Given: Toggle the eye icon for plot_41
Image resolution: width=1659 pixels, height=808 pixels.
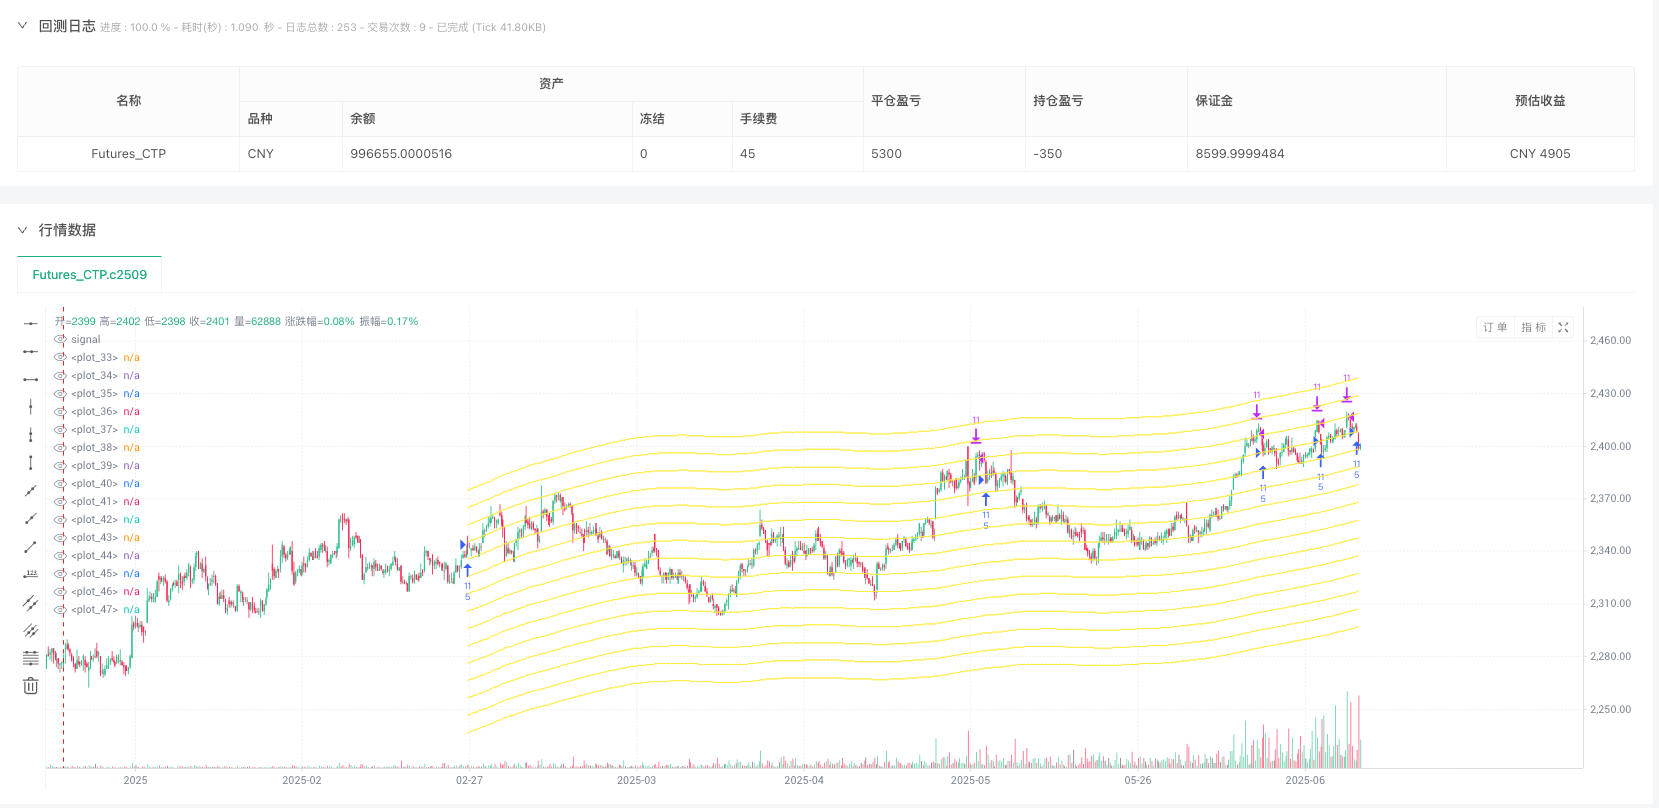Looking at the screenshot, I should pos(60,502).
